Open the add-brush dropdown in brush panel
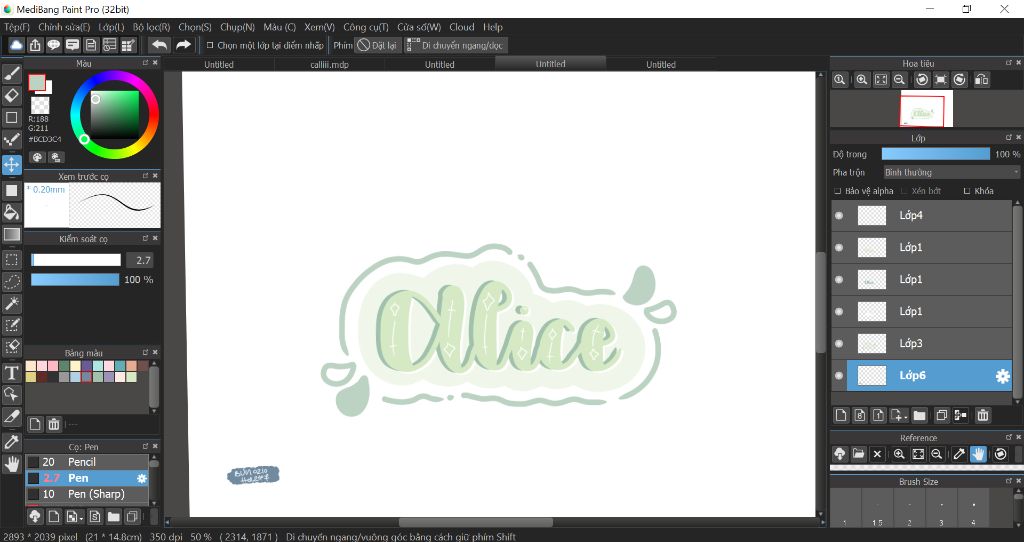The height and width of the screenshot is (542, 1024). coord(75,517)
